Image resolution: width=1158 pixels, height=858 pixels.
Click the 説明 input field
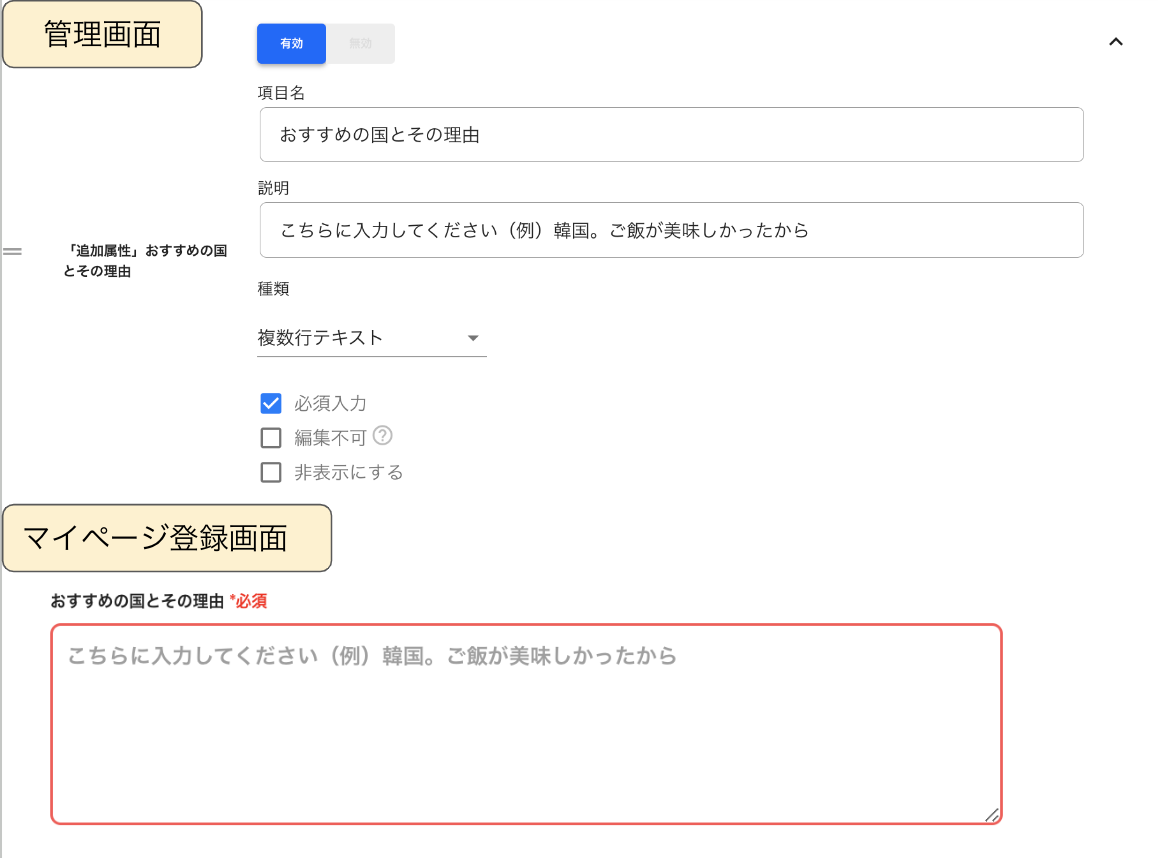point(671,230)
